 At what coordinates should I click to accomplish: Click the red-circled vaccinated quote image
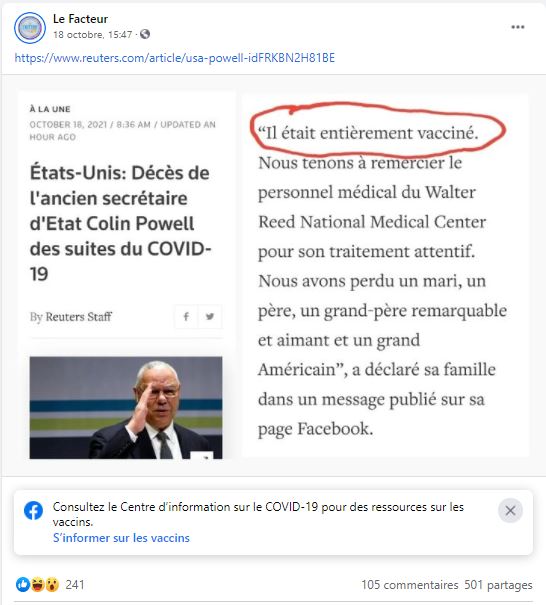[385, 275]
